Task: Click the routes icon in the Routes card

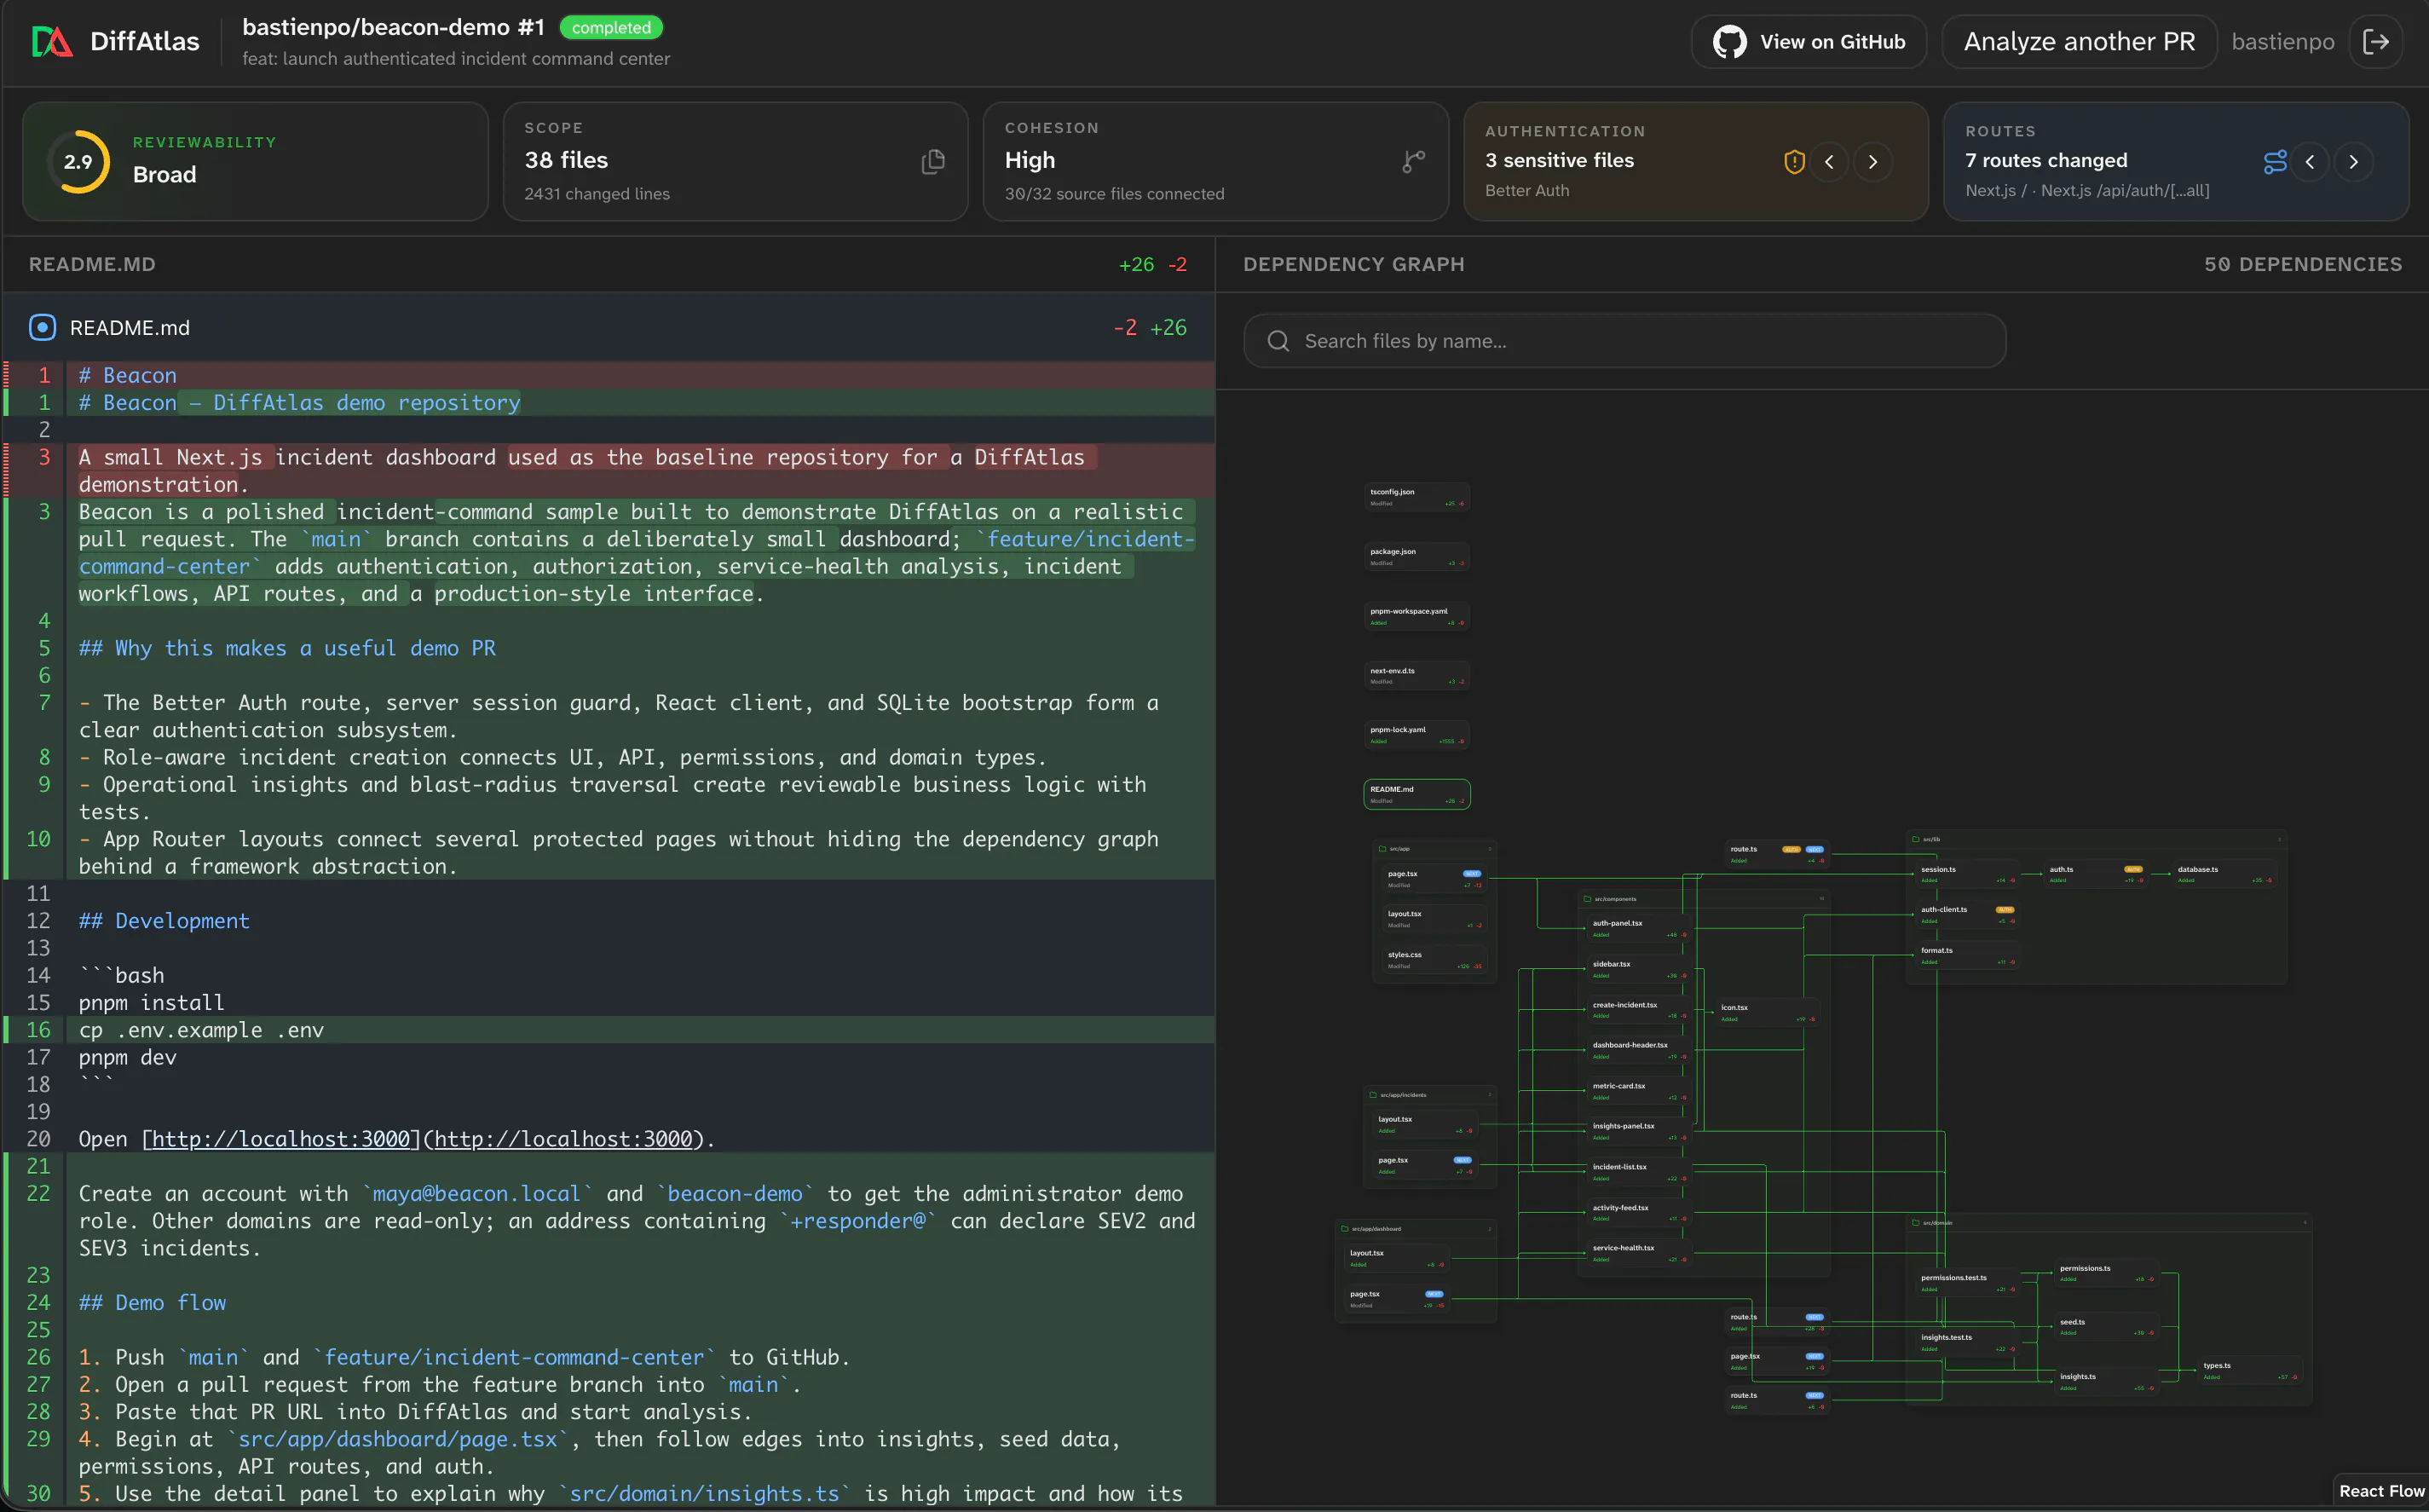Action: tap(2275, 161)
